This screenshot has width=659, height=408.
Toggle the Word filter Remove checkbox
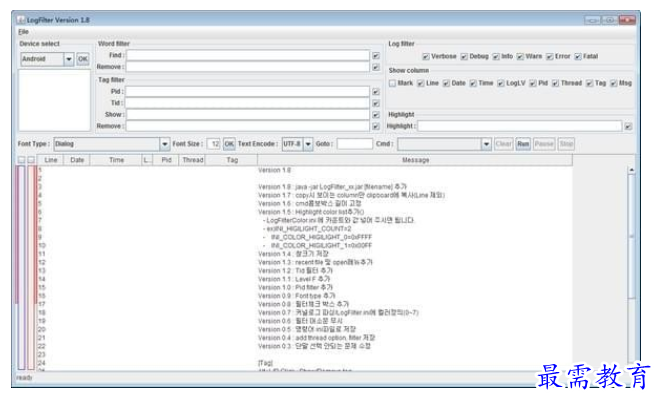click(x=376, y=67)
